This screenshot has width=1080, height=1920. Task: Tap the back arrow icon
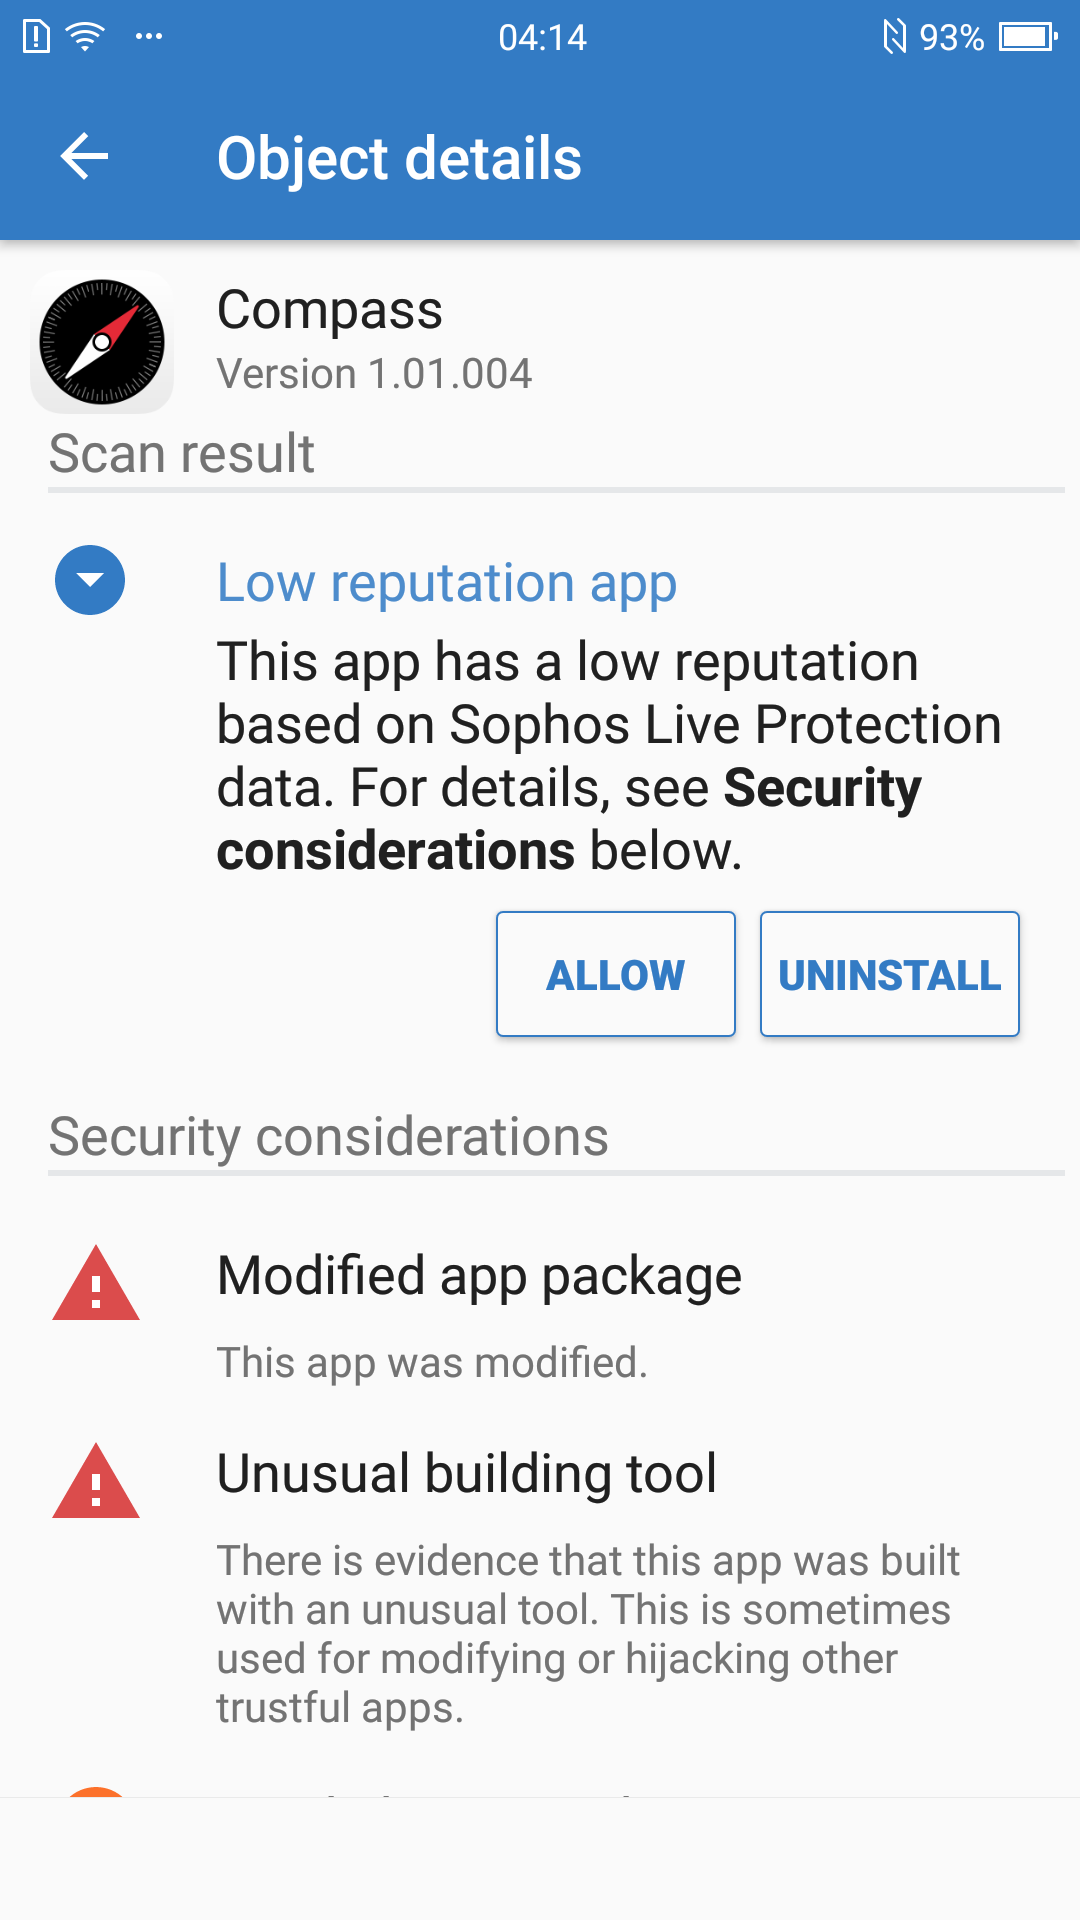coord(84,157)
